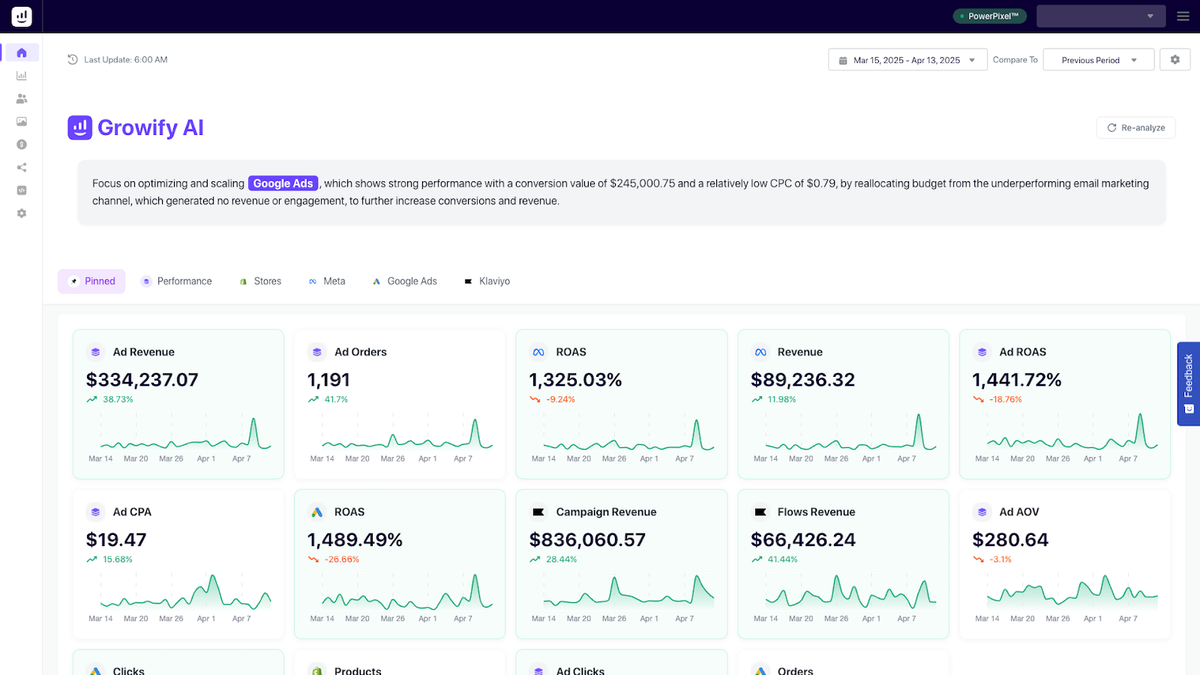Open the audiences people icon in sidebar
This screenshot has height=675, width=1200.
(21, 98)
